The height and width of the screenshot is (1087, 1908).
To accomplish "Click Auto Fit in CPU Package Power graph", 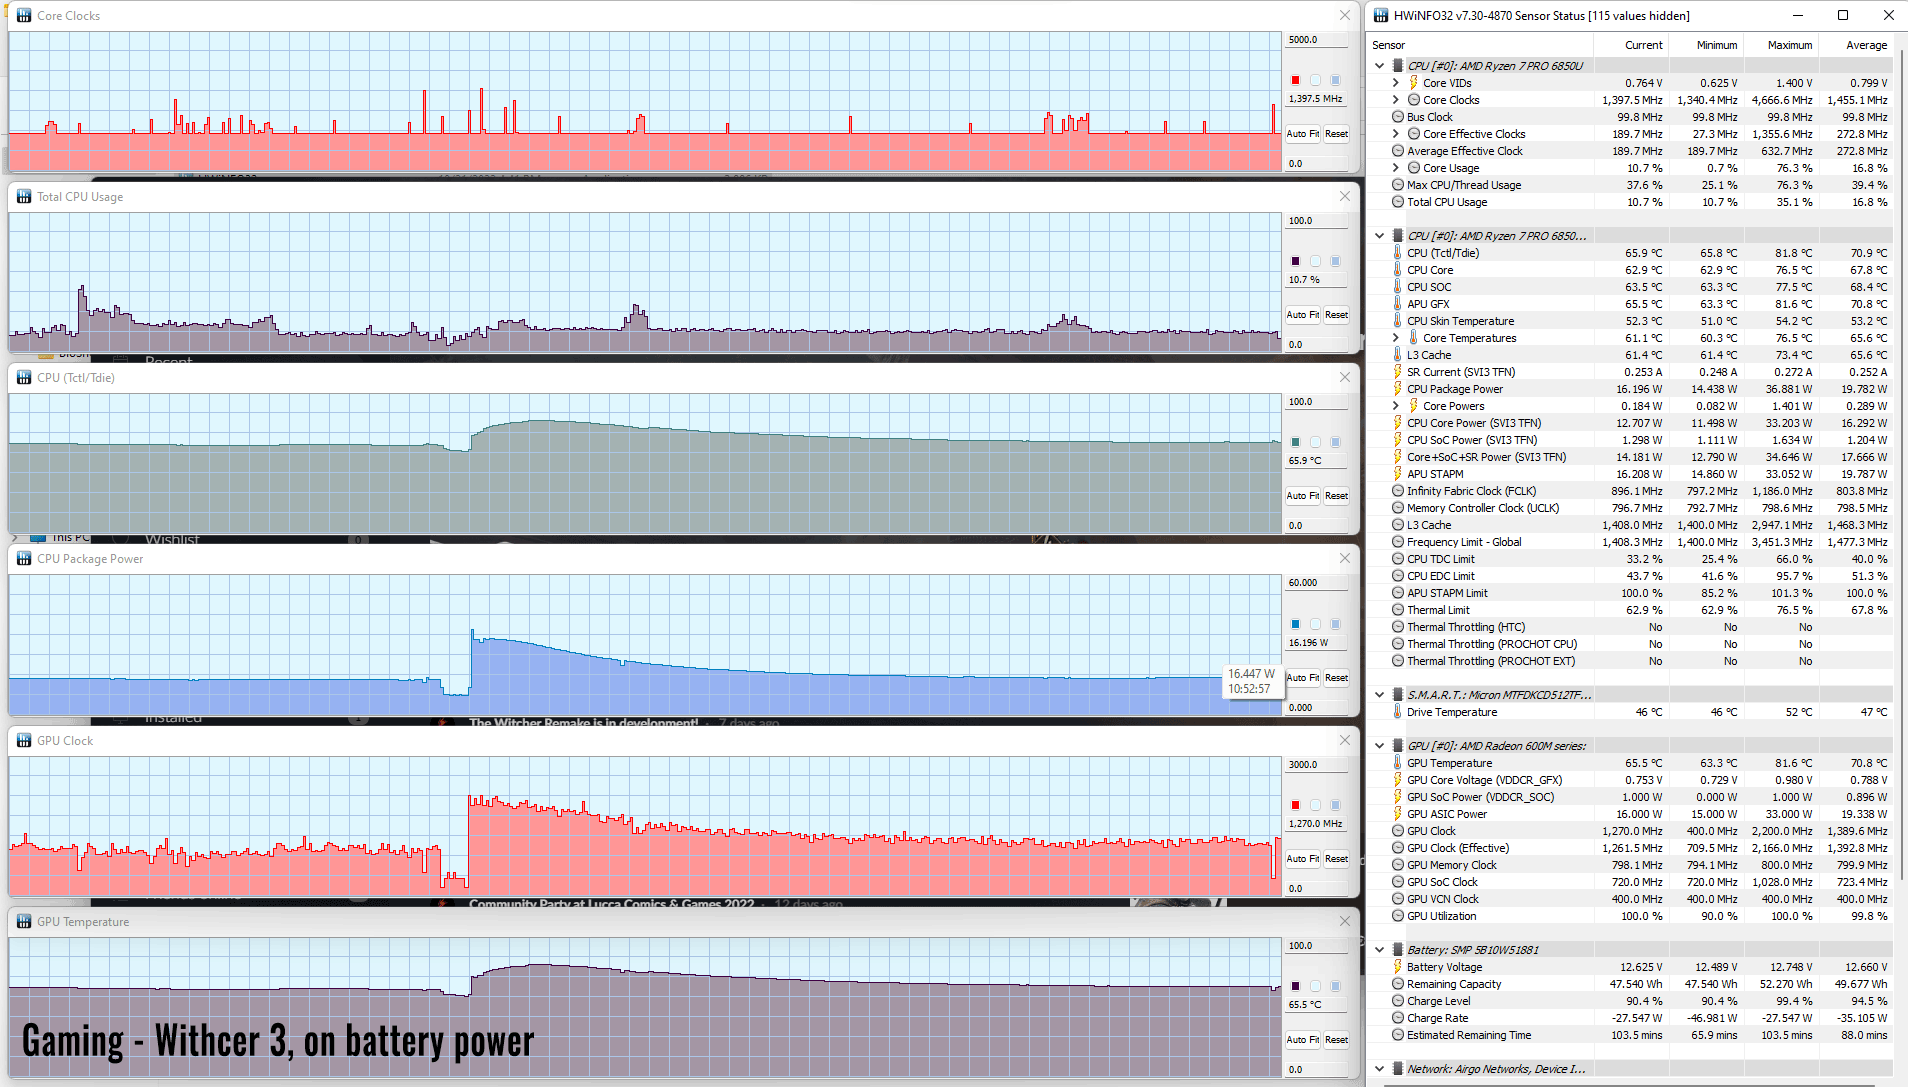I will pos(1303,678).
